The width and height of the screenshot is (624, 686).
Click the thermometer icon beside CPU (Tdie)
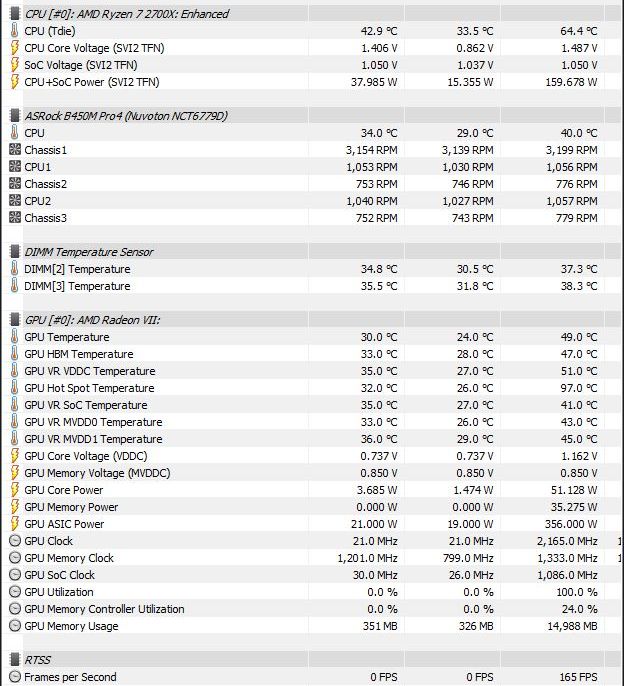coord(14,31)
